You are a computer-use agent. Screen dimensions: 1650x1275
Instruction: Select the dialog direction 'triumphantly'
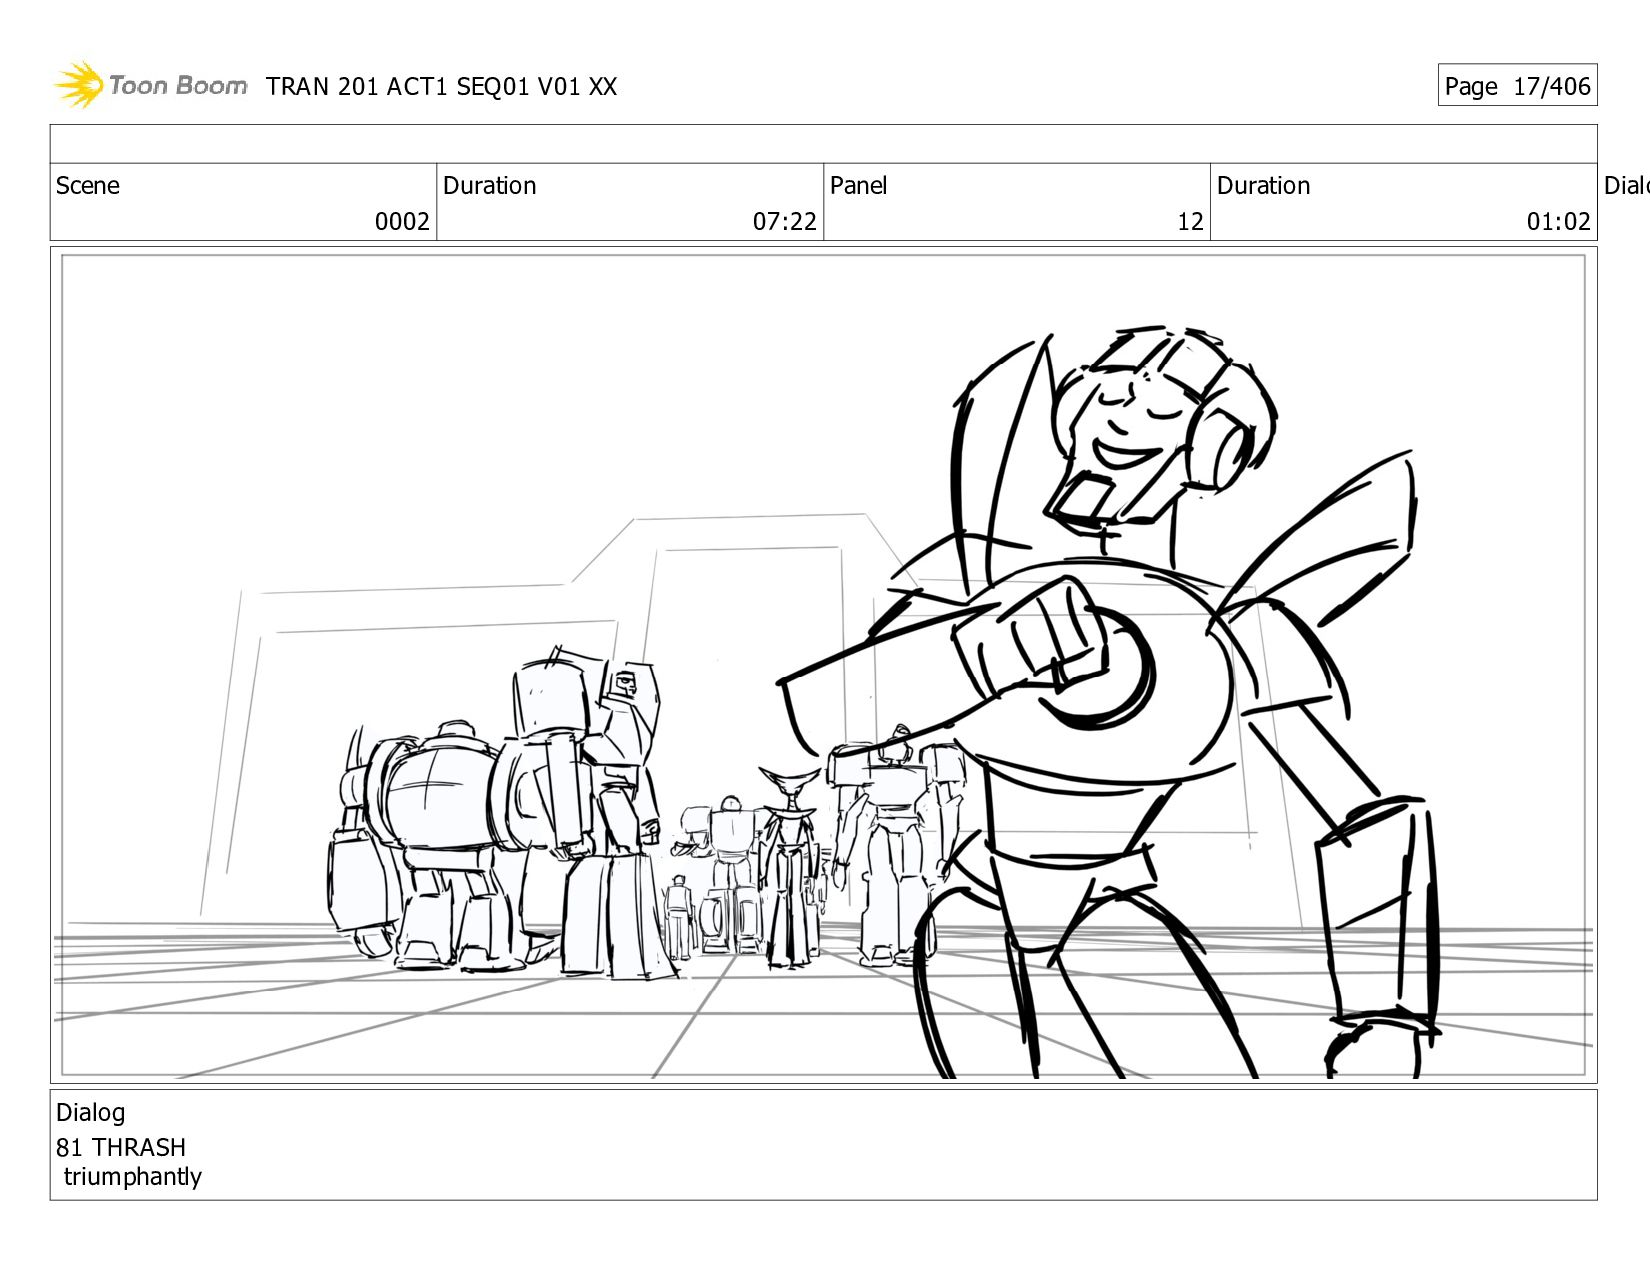133,1177
